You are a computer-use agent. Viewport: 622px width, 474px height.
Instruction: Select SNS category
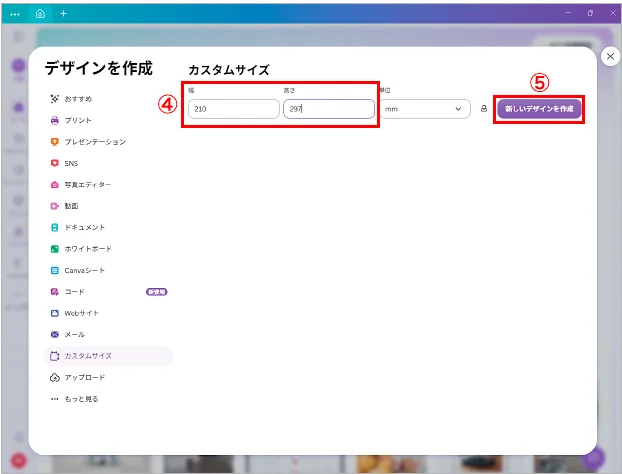click(x=71, y=163)
